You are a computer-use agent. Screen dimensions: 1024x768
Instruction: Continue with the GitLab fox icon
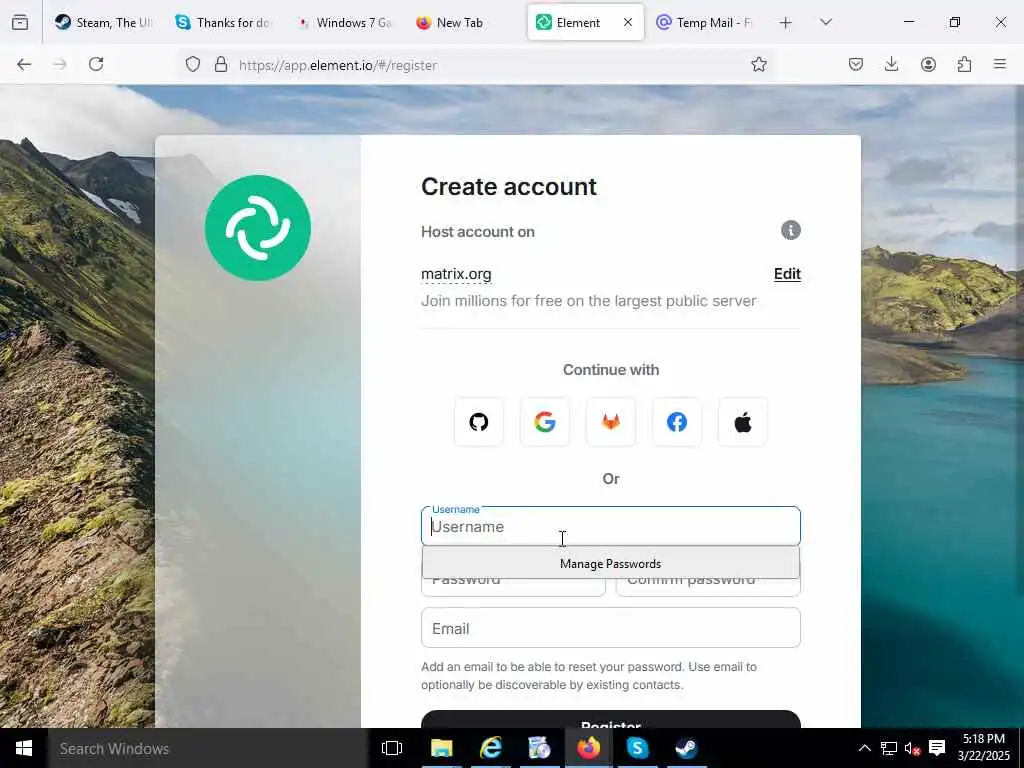click(x=611, y=422)
